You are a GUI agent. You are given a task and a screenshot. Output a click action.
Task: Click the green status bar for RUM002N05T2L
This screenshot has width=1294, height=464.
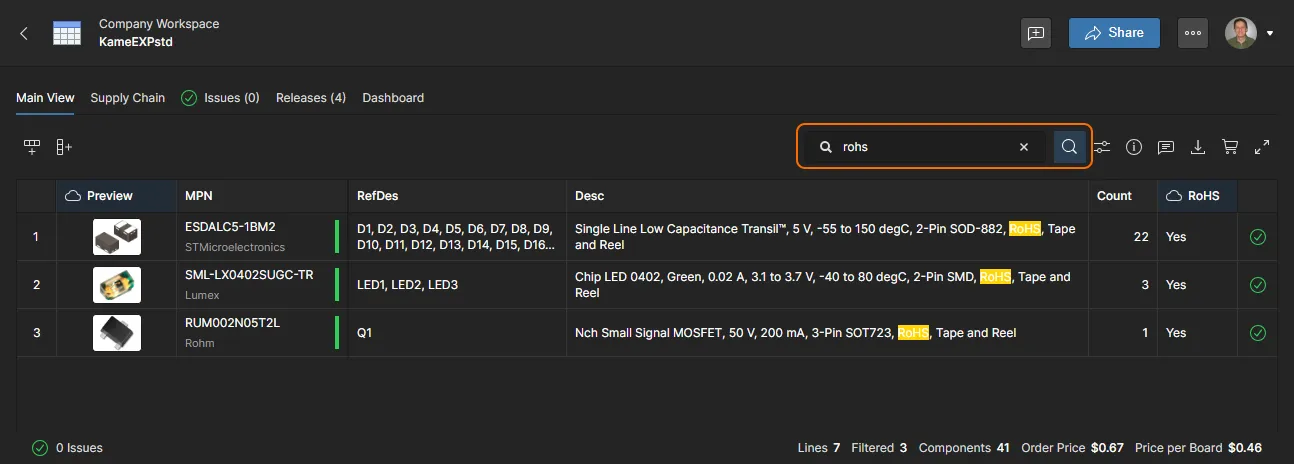pyautogui.click(x=337, y=333)
